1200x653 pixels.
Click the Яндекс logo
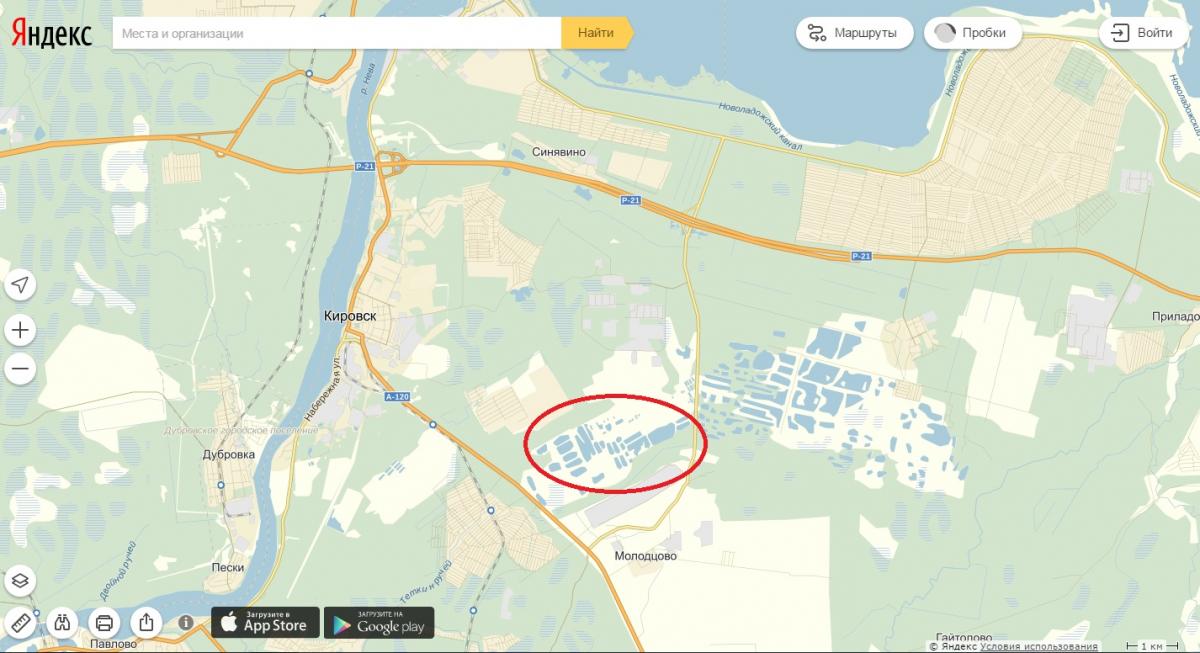[52, 35]
